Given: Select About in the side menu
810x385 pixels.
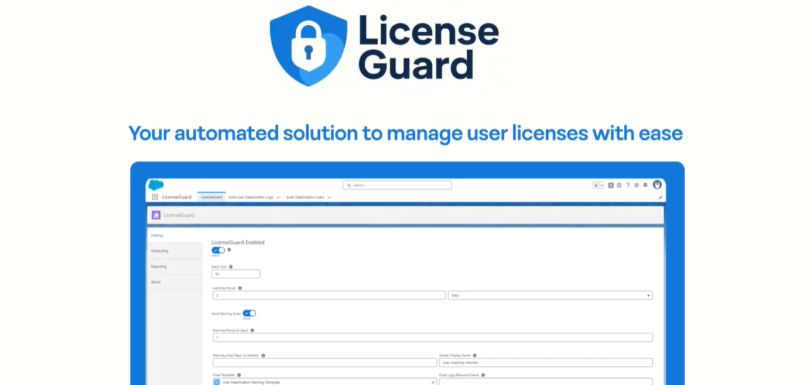Looking at the screenshot, I should (x=174, y=282).
